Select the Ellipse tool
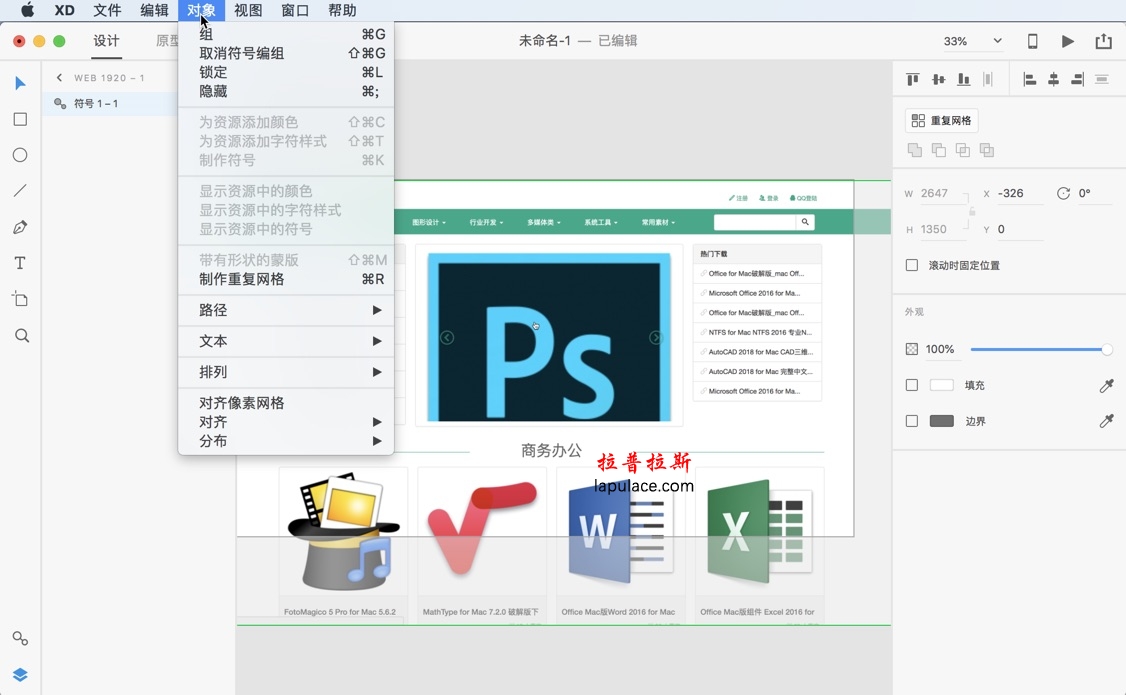 point(20,155)
